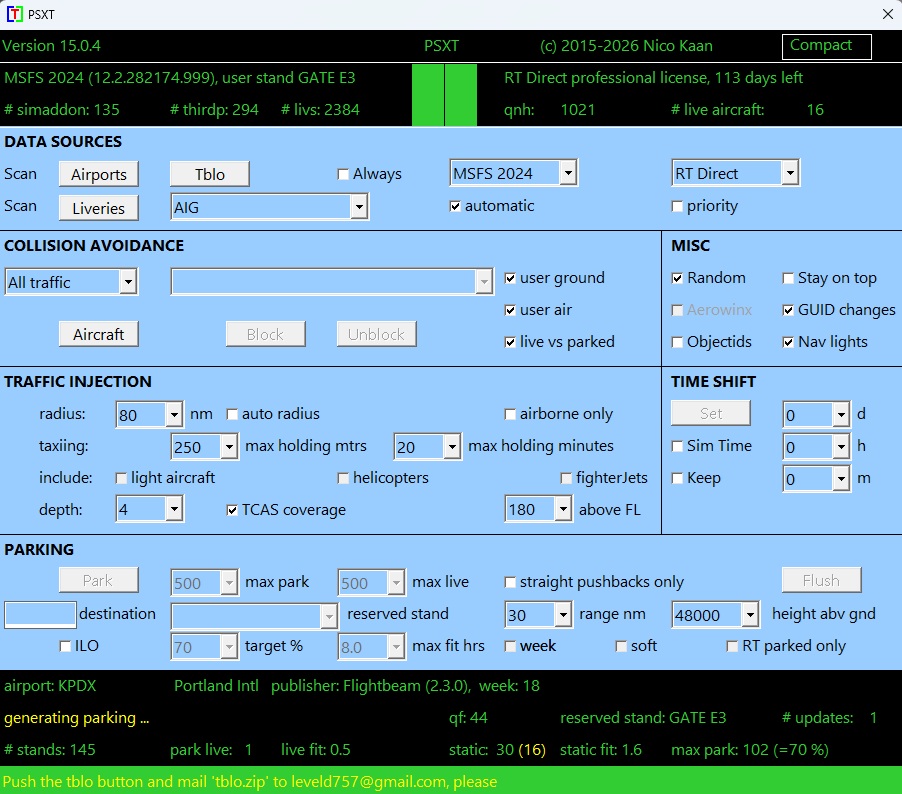
Task: Click the green connection status indicator
Action: (444, 95)
